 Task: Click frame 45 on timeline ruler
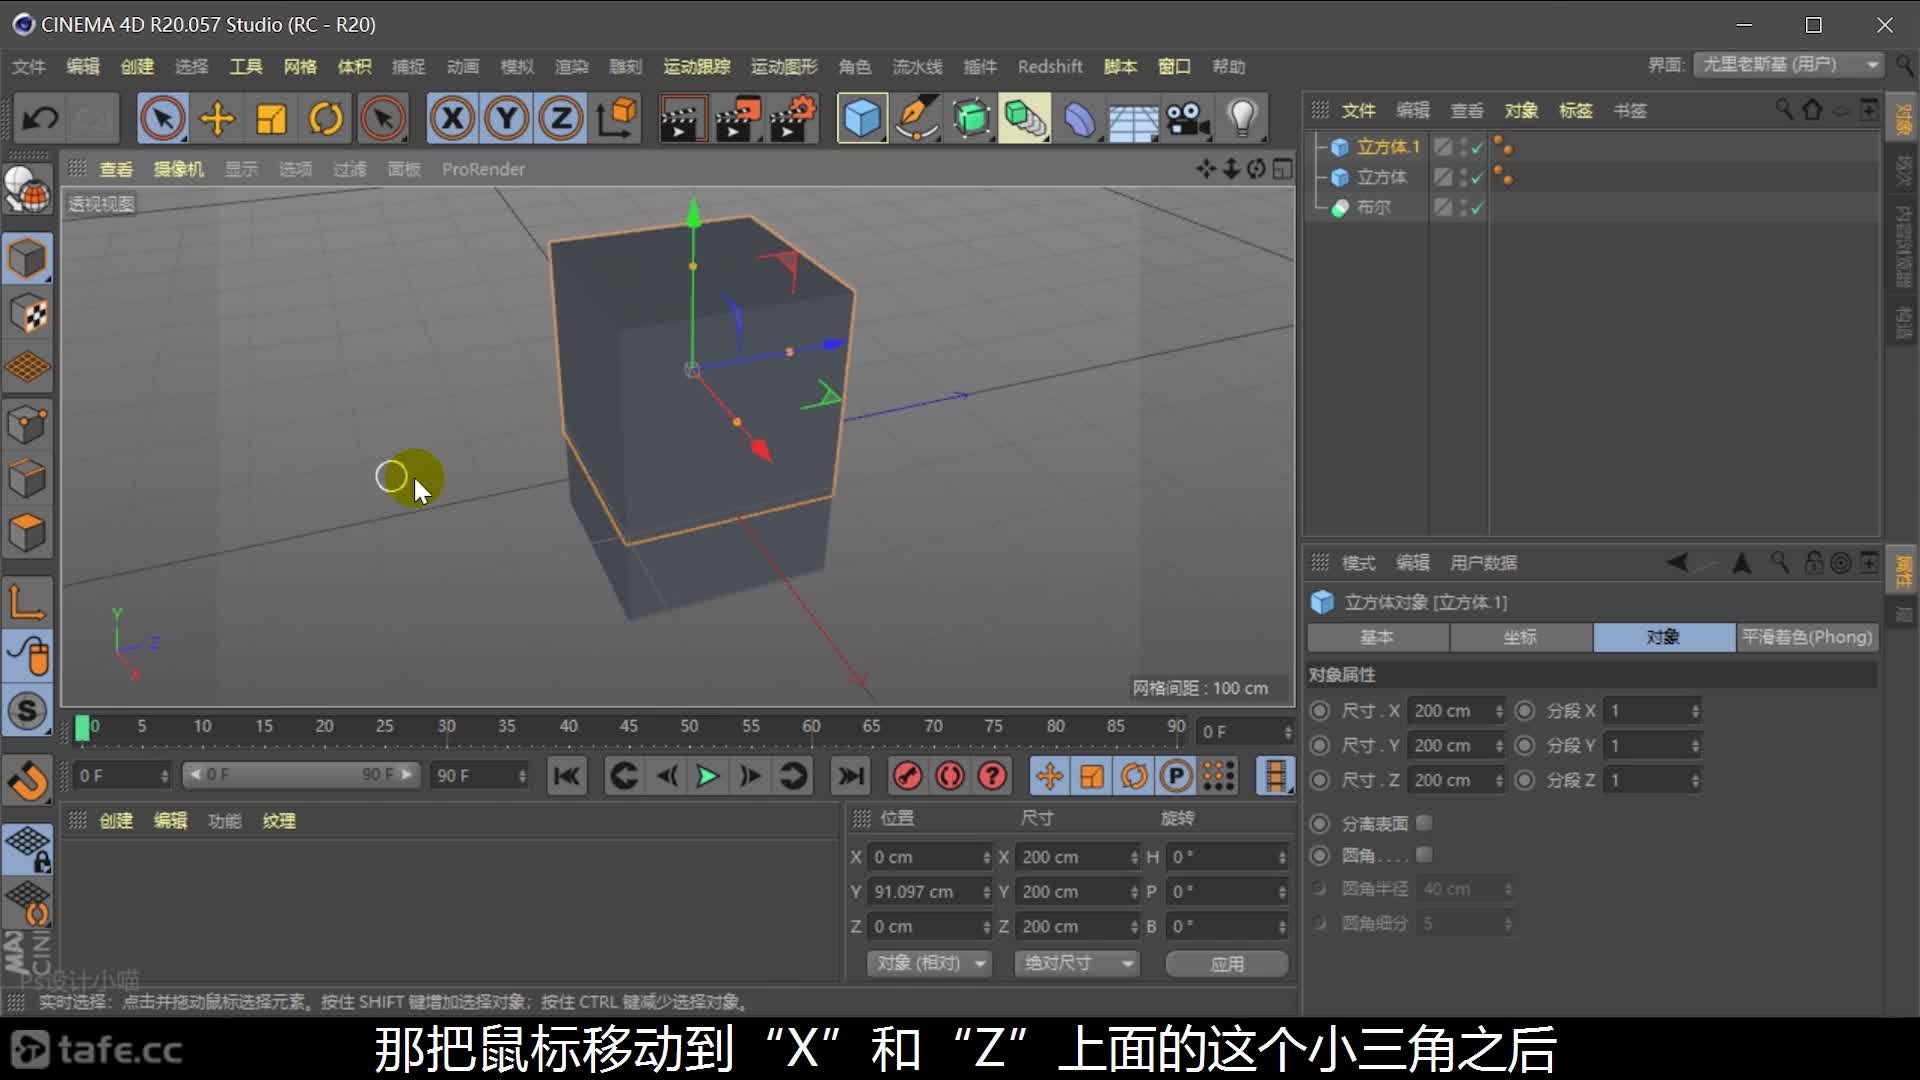[x=629, y=727]
